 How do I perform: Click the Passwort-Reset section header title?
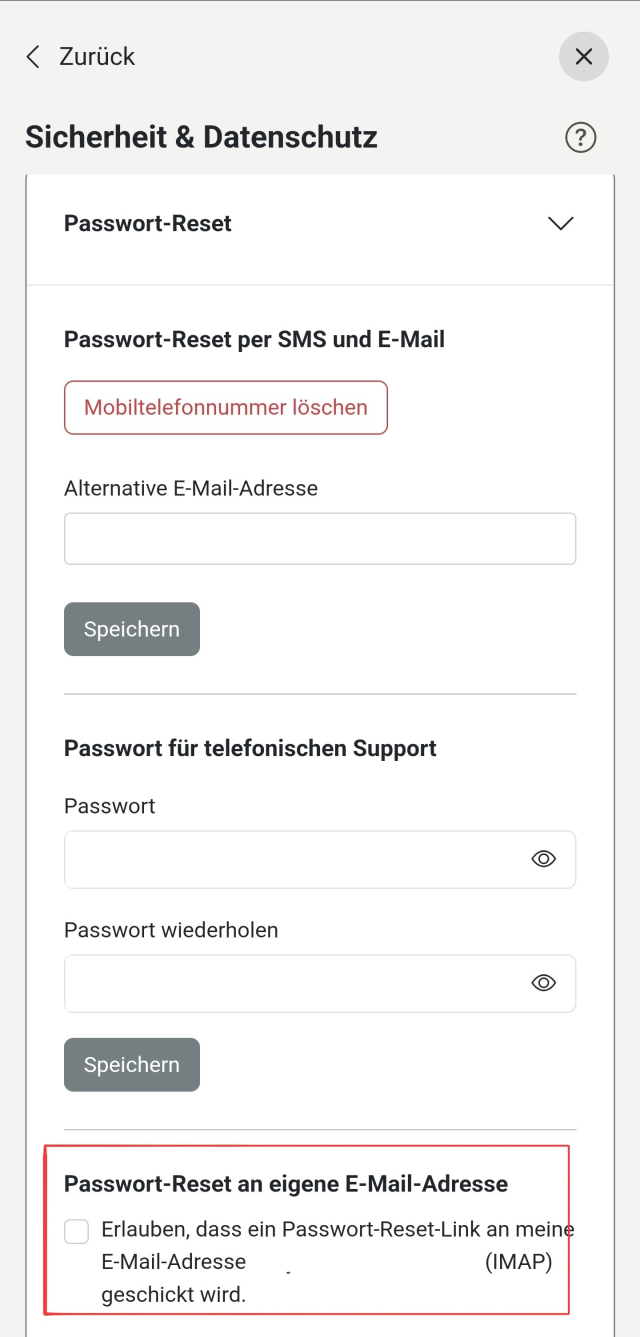tap(148, 224)
